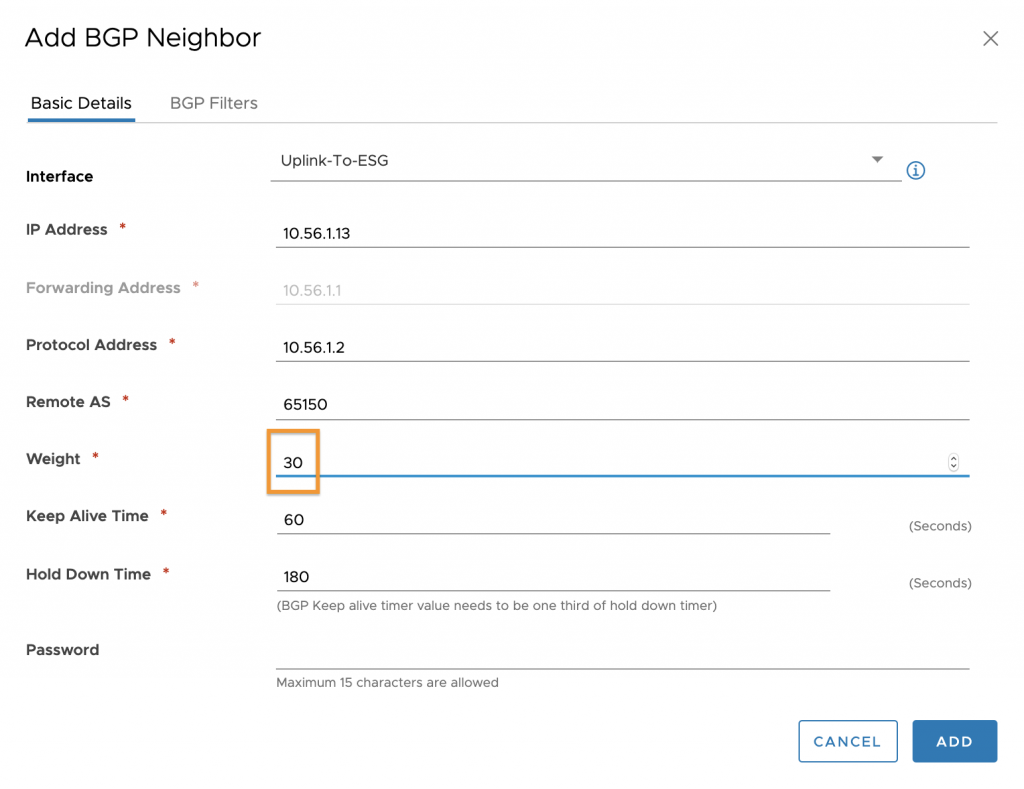The image size is (1024, 789).
Task: Click the '(Seconds)' unit beside Hold Down Time
Action: (940, 583)
